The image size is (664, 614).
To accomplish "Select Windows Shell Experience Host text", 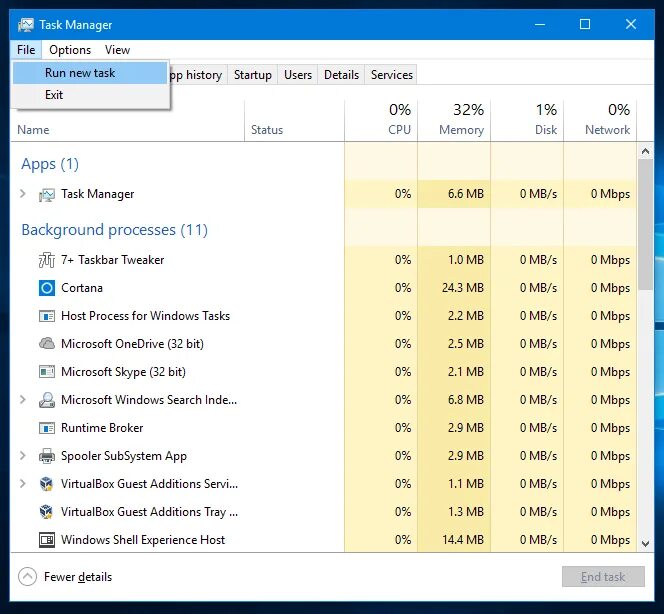I will 143,540.
